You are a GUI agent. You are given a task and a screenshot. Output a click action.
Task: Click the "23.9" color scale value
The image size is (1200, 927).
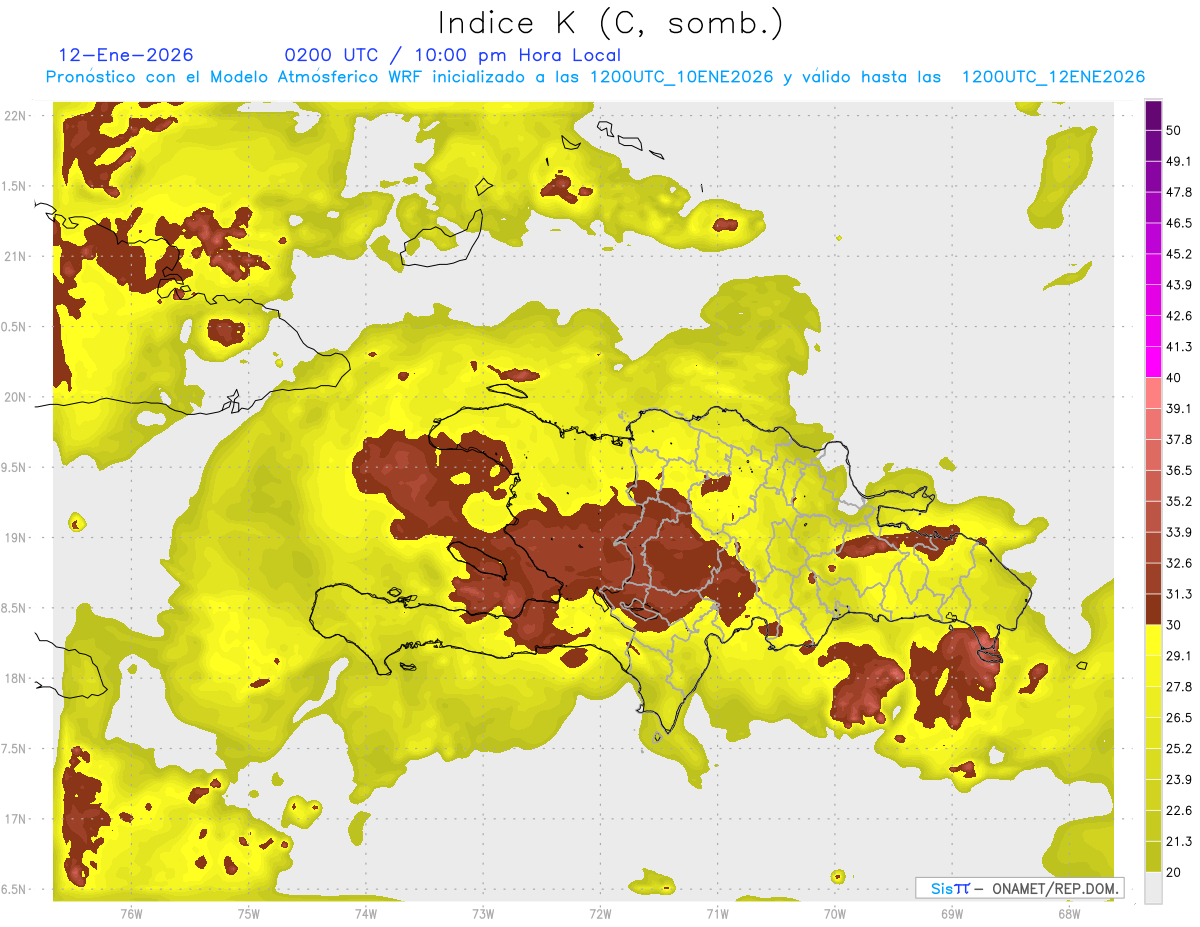[x=1178, y=779]
